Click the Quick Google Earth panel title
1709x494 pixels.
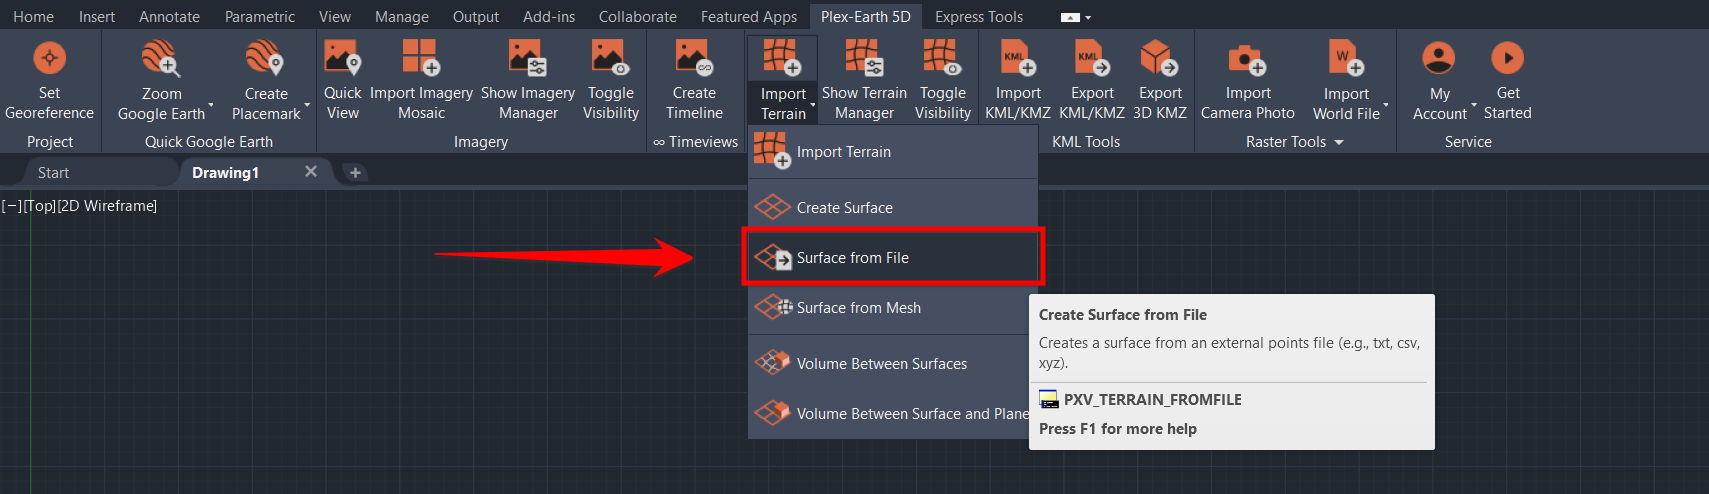click(208, 142)
